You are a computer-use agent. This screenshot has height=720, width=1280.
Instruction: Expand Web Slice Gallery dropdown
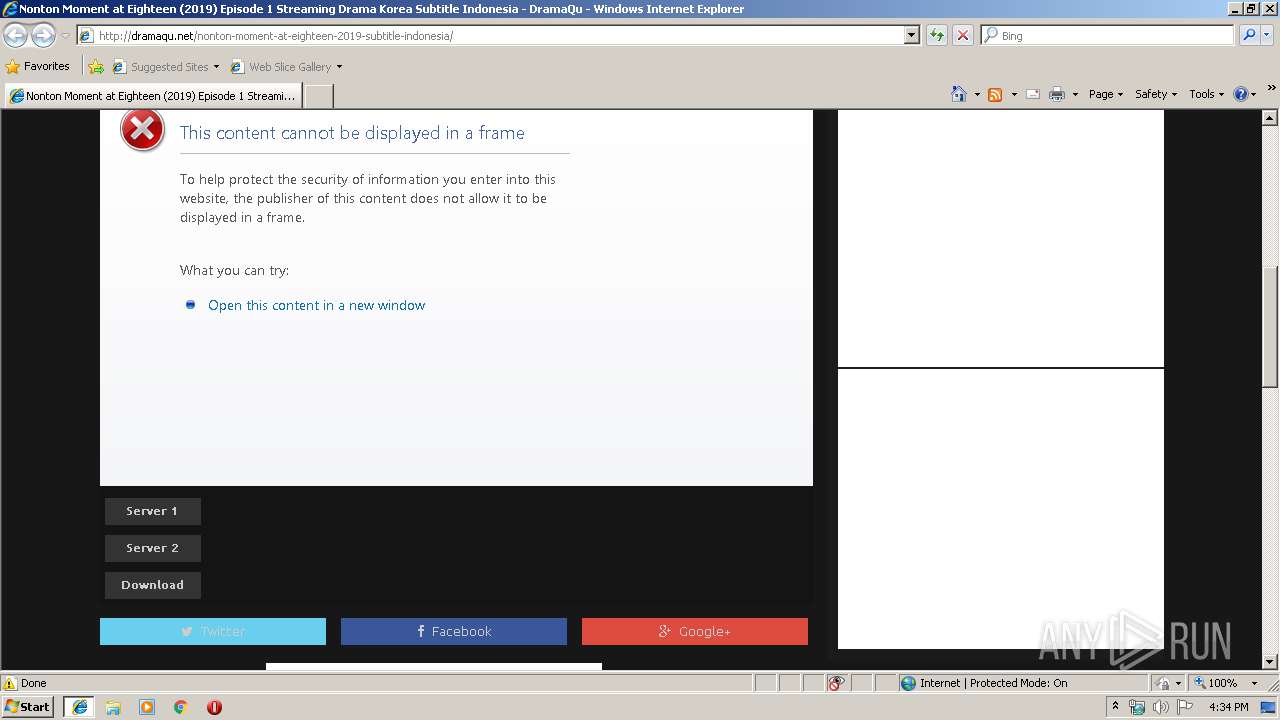tap(339, 67)
